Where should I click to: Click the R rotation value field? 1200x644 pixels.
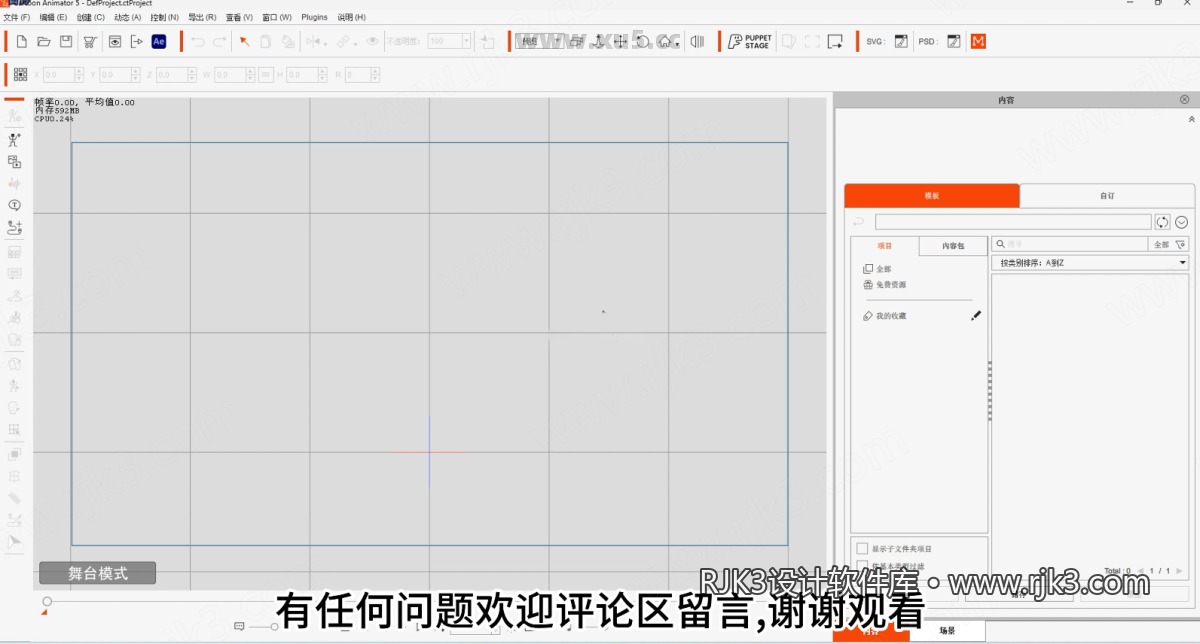click(x=358, y=75)
